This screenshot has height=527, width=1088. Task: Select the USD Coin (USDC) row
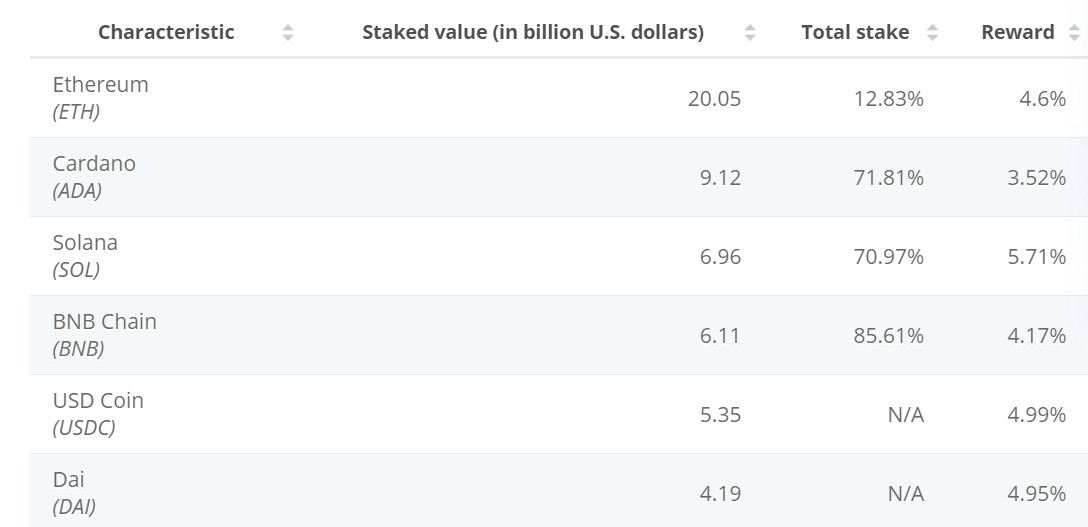(559, 414)
